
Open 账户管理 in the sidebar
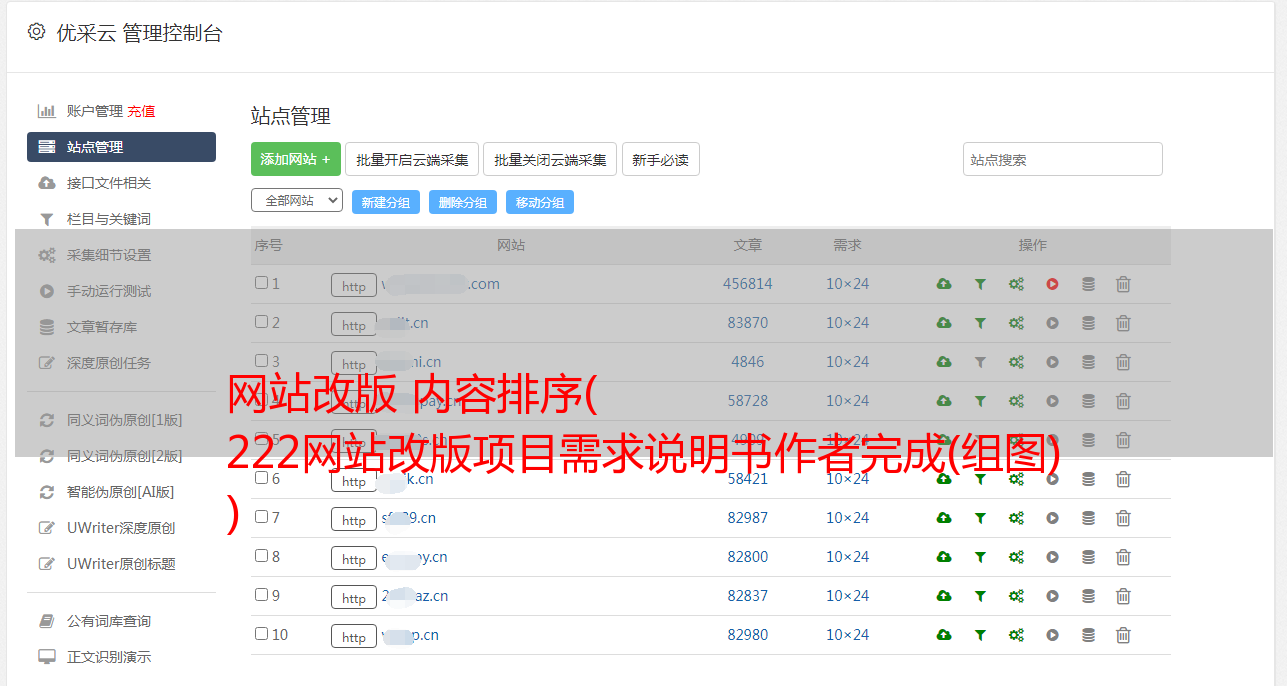(x=95, y=111)
